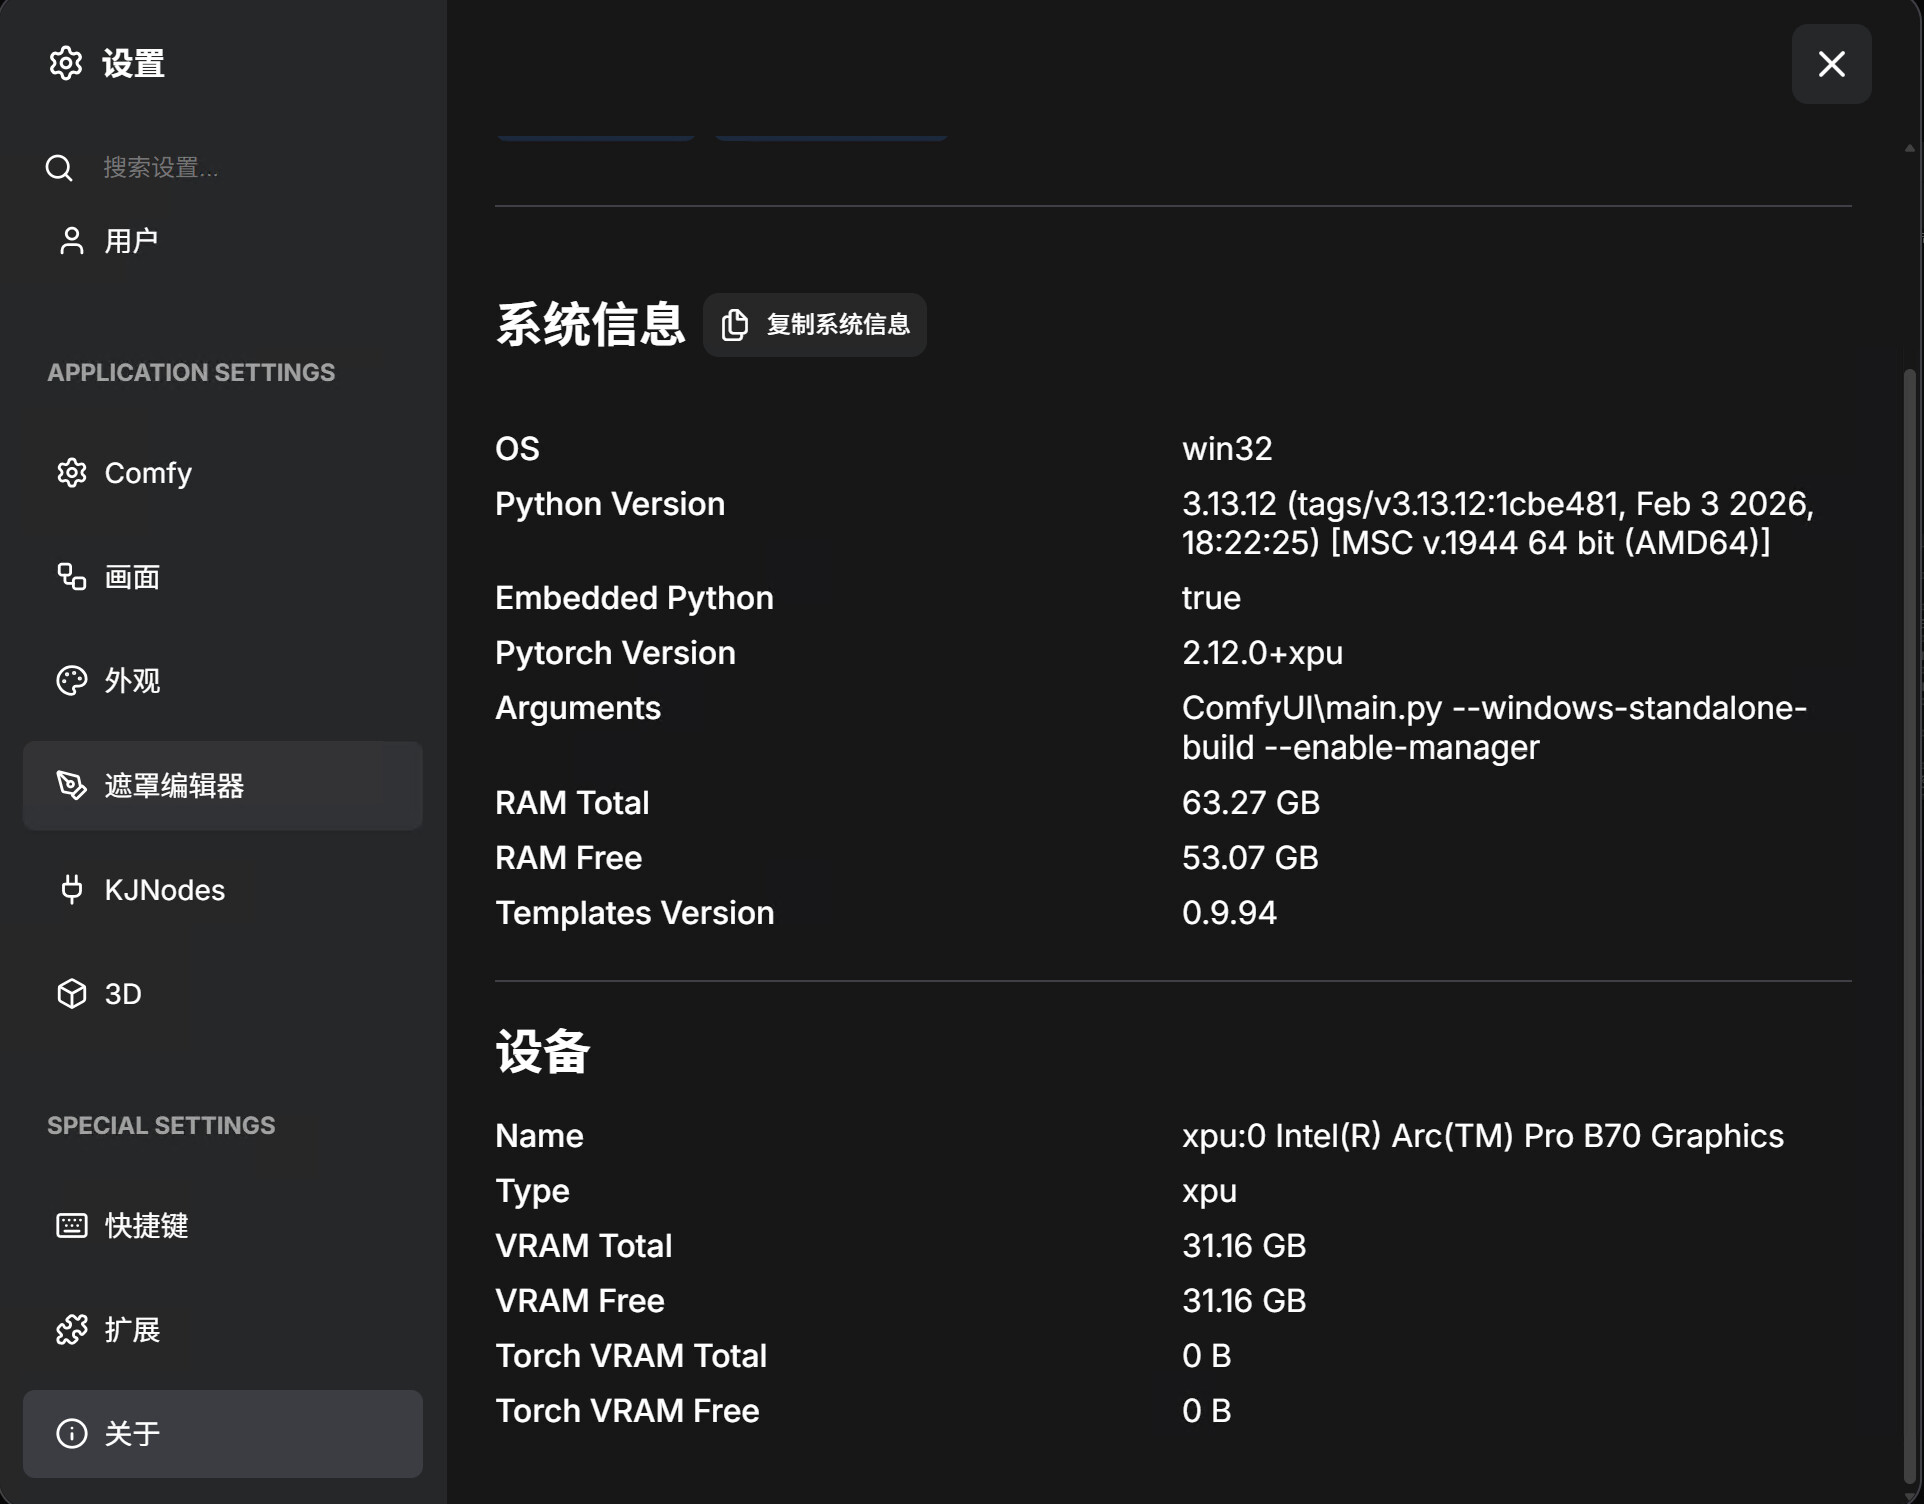Click the settings panel vertical scrollbar
Image resolution: width=1924 pixels, height=1504 pixels.
pos(1909,930)
